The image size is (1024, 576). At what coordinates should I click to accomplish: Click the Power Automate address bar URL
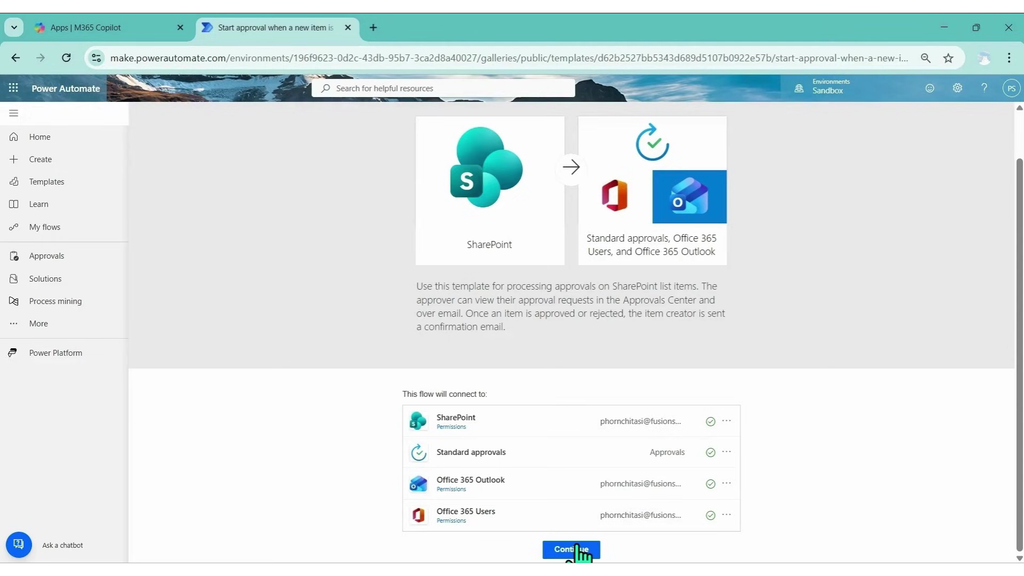(x=509, y=58)
